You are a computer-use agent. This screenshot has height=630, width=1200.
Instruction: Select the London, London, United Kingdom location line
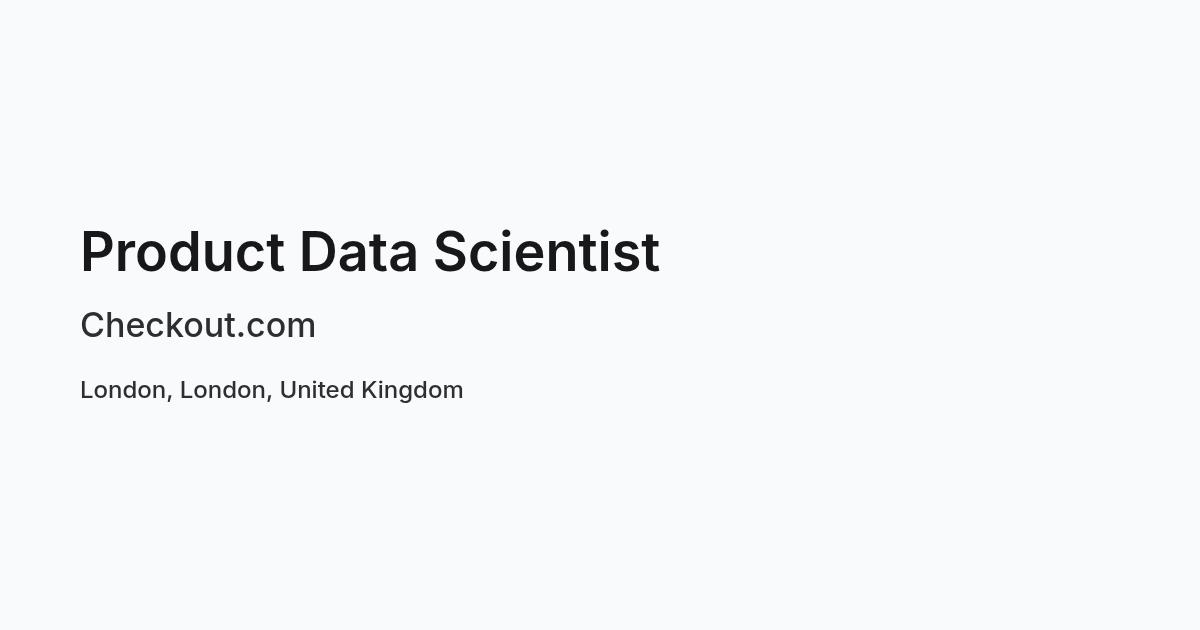[x=272, y=390]
